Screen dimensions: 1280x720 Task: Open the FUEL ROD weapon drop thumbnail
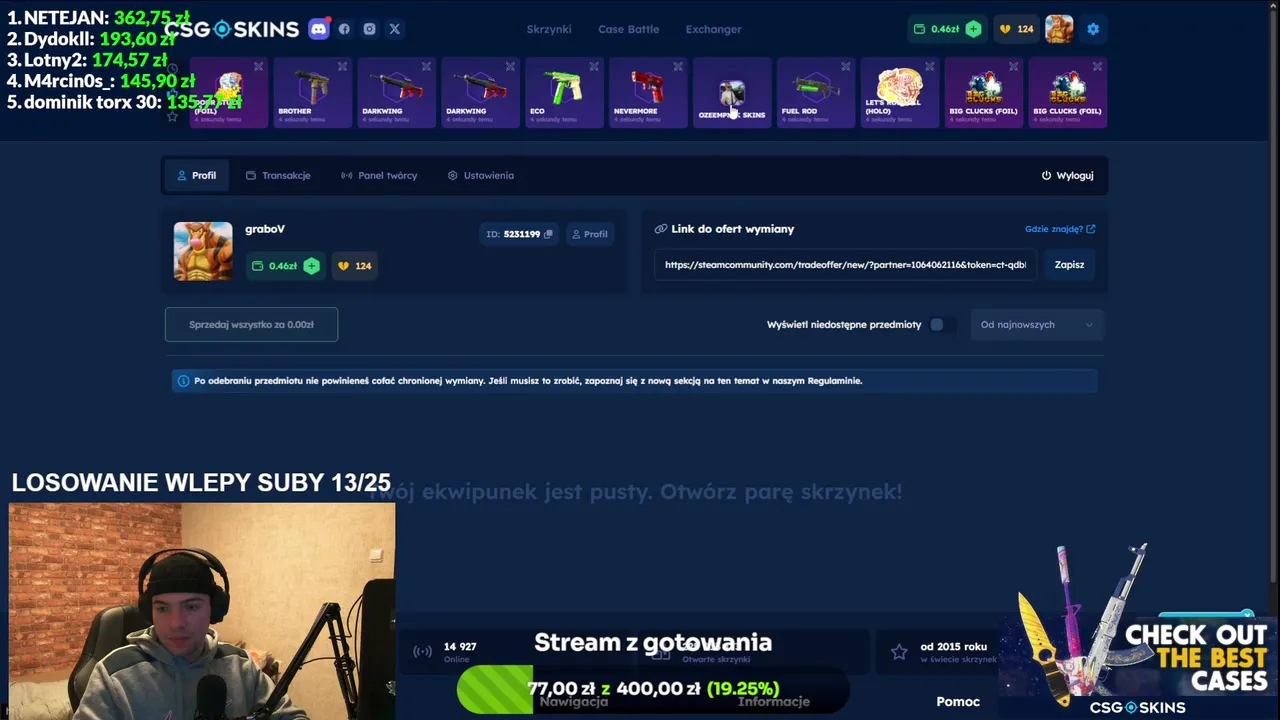tap(816, 88)
